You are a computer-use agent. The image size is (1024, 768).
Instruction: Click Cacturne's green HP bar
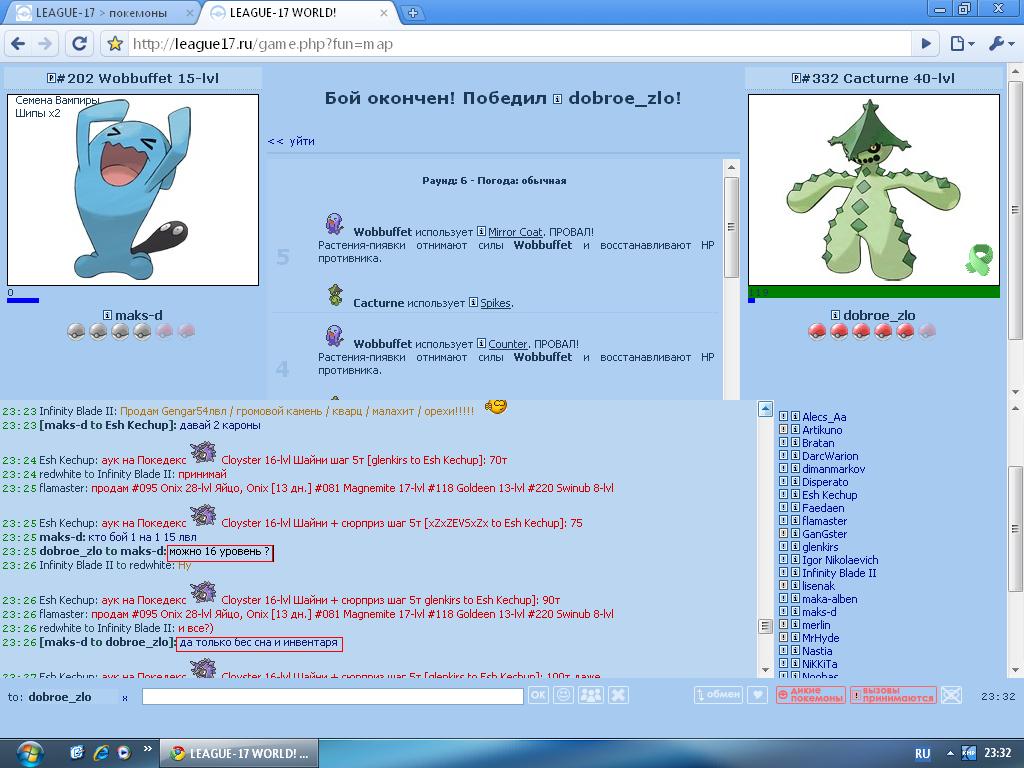(874, 292)
